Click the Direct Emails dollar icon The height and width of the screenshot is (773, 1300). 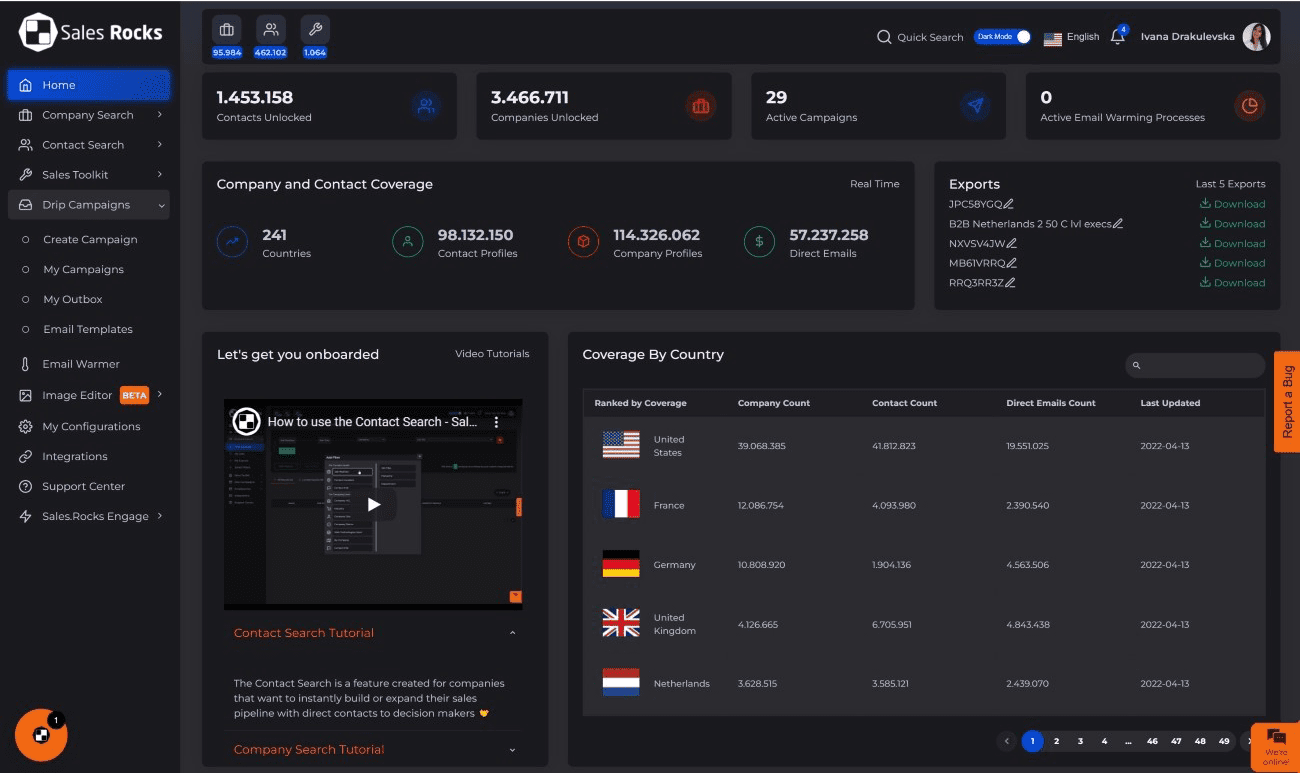(x=759, y=242)
